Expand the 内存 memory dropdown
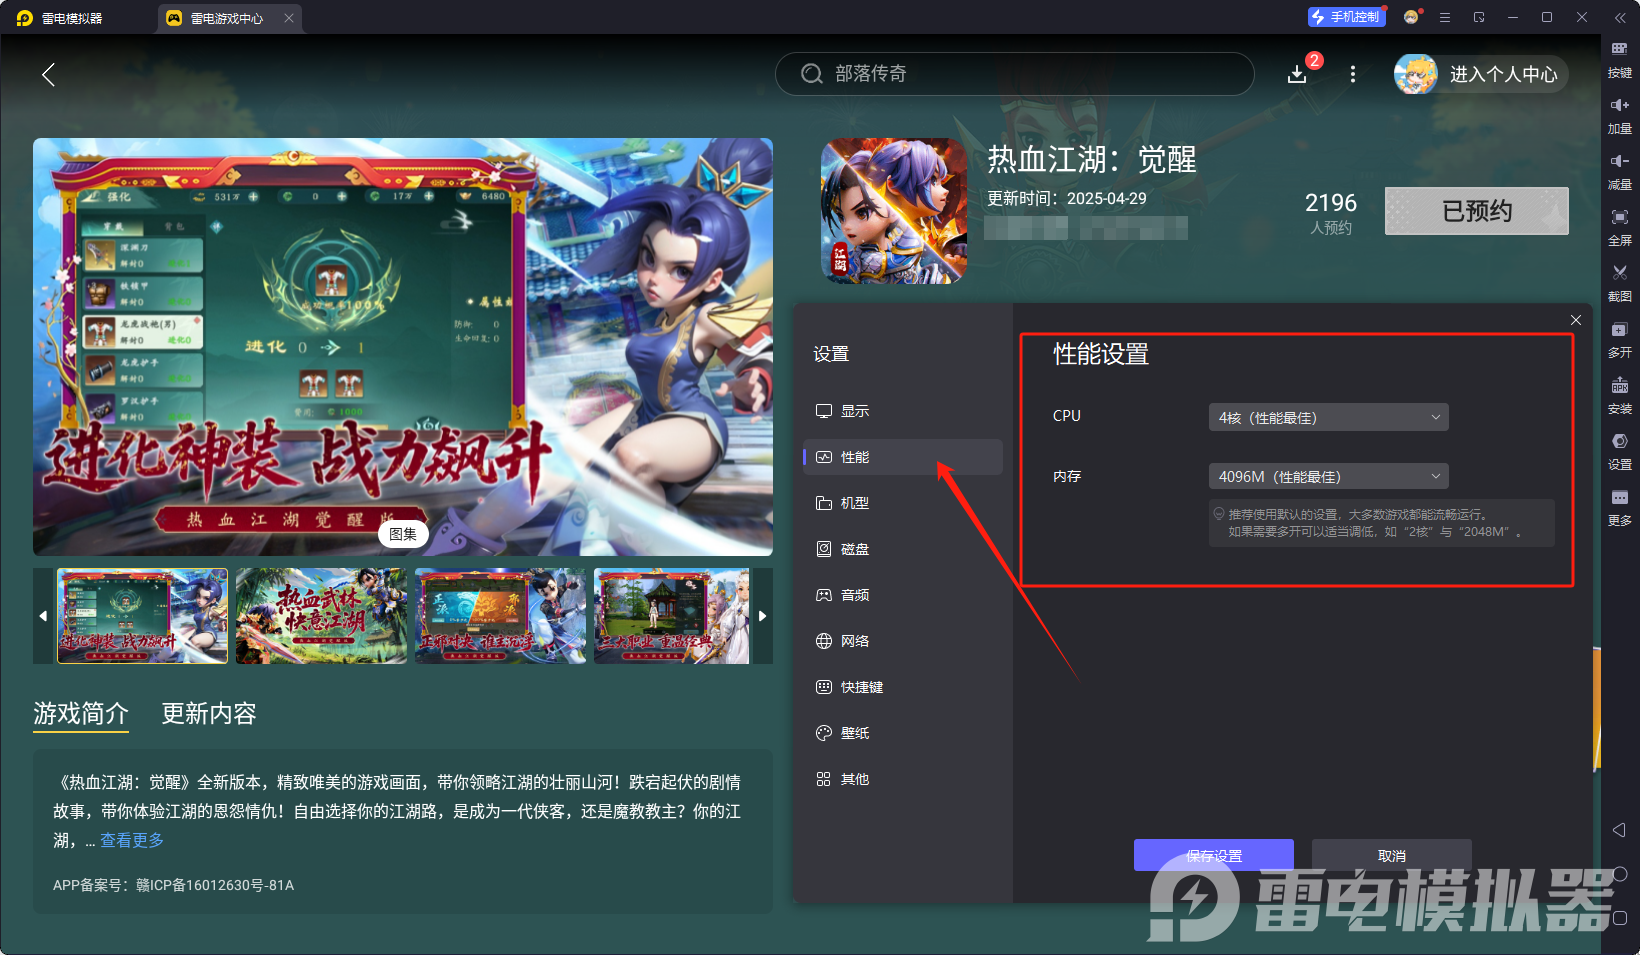The height and width of the screenshot is (955, 1640). (1329, 476)
